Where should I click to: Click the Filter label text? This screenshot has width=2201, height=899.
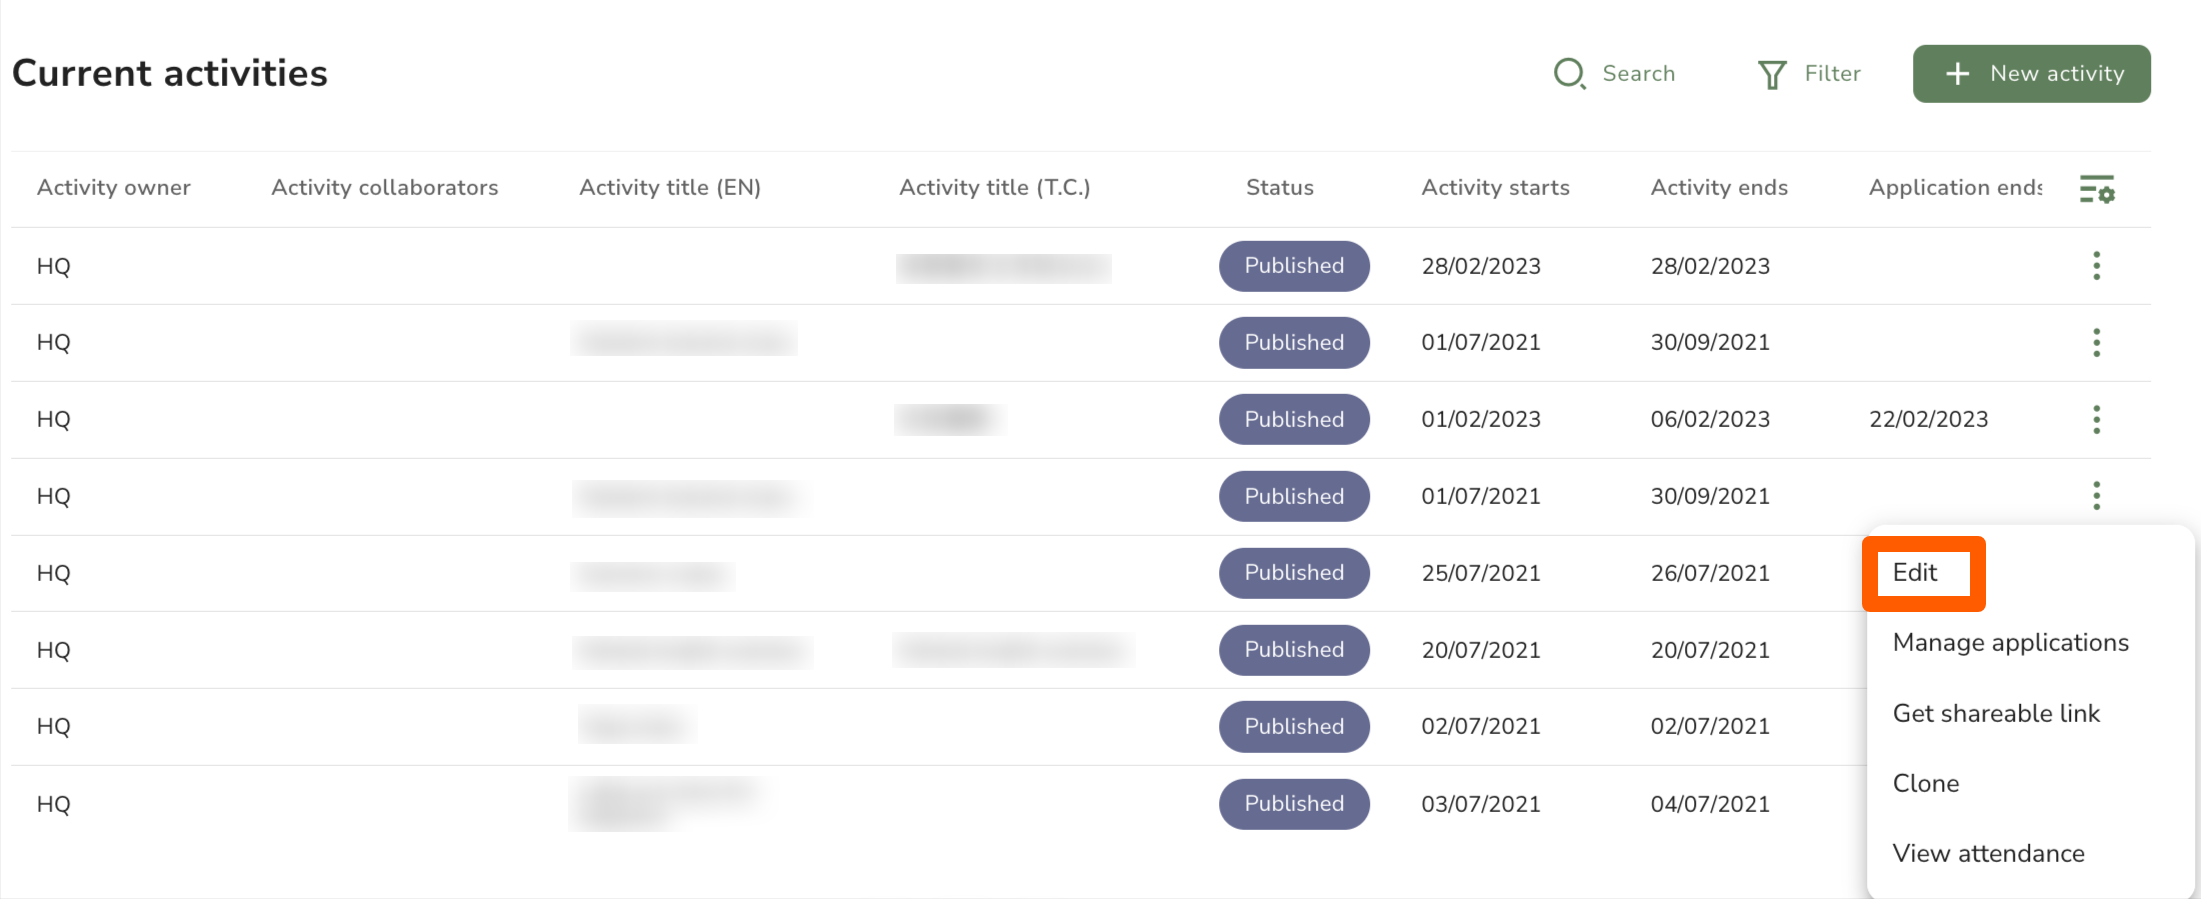(1832, 73)
